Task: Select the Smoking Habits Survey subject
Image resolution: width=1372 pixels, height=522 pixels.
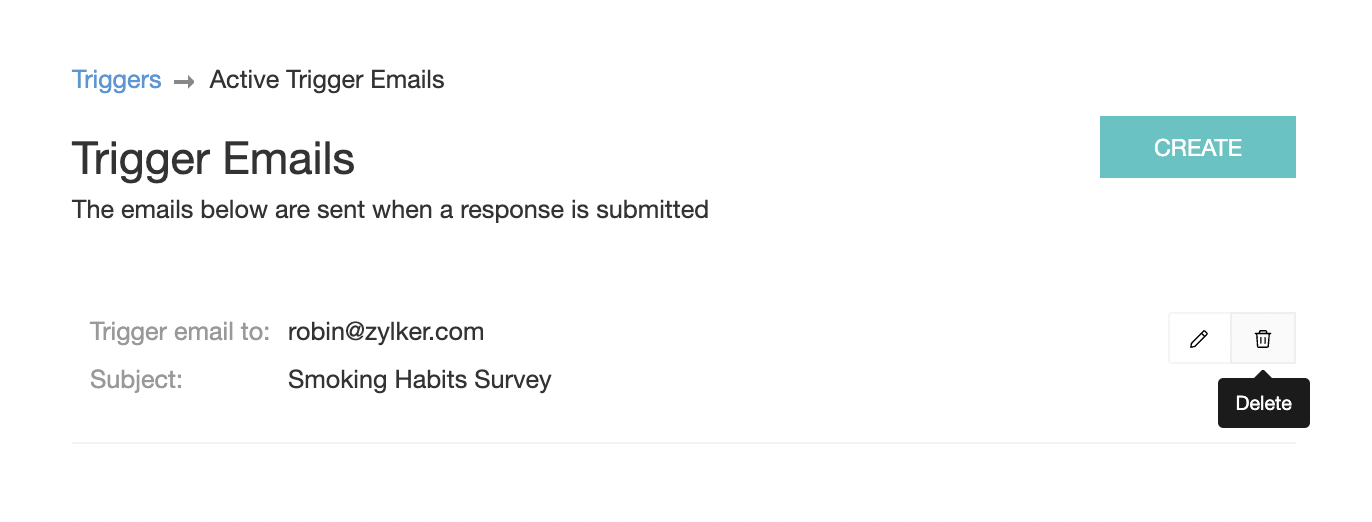Action: pyautogui.click(x=419, y=380)
